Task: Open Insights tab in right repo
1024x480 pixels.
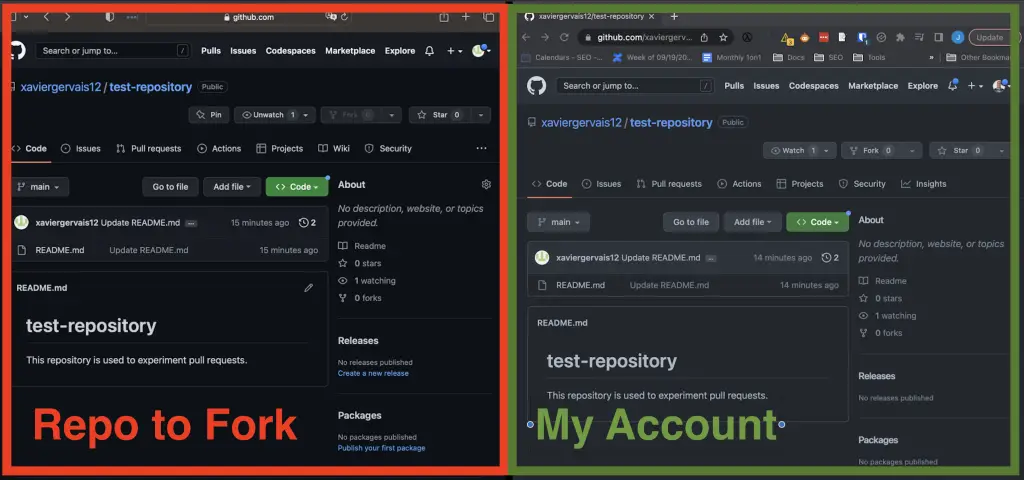Action: [x=923, y=184]
